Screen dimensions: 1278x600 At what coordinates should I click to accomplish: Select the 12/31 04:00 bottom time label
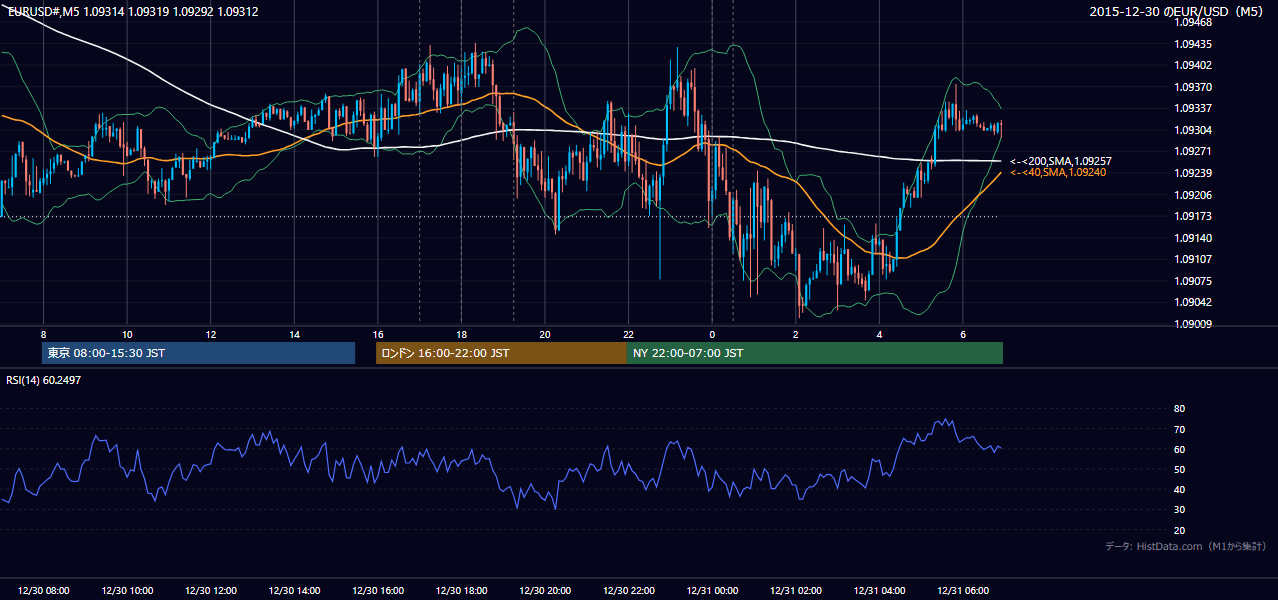tap(879, 591)
